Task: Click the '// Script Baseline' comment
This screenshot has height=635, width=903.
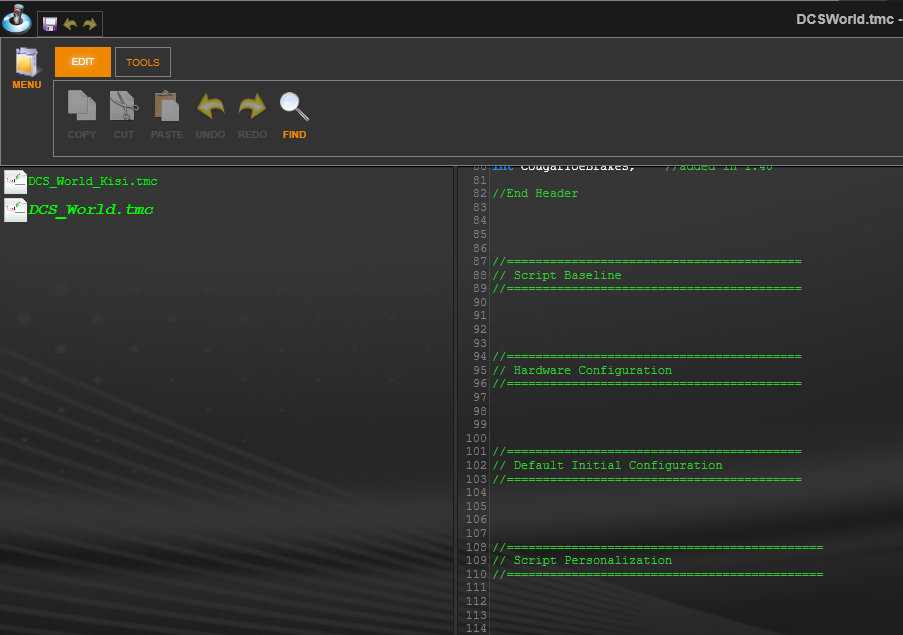Action: point(557,275)
